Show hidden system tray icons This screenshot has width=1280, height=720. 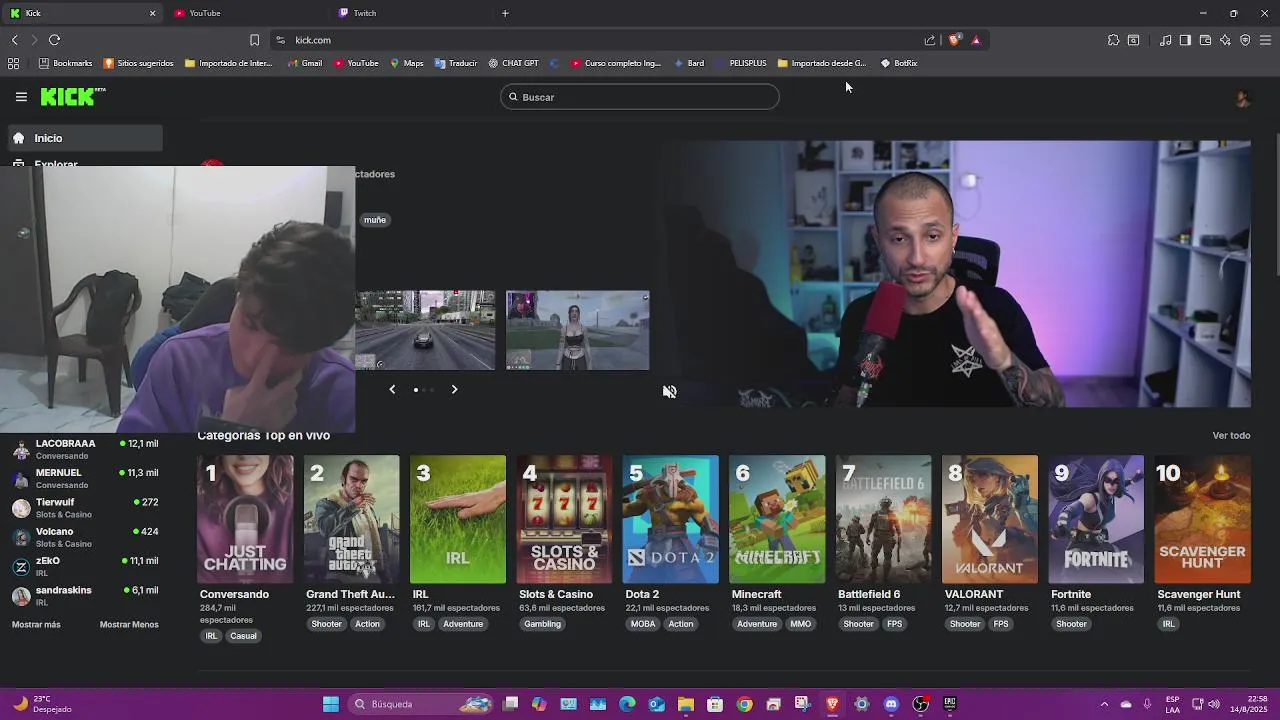click(x=1104, y=704)
